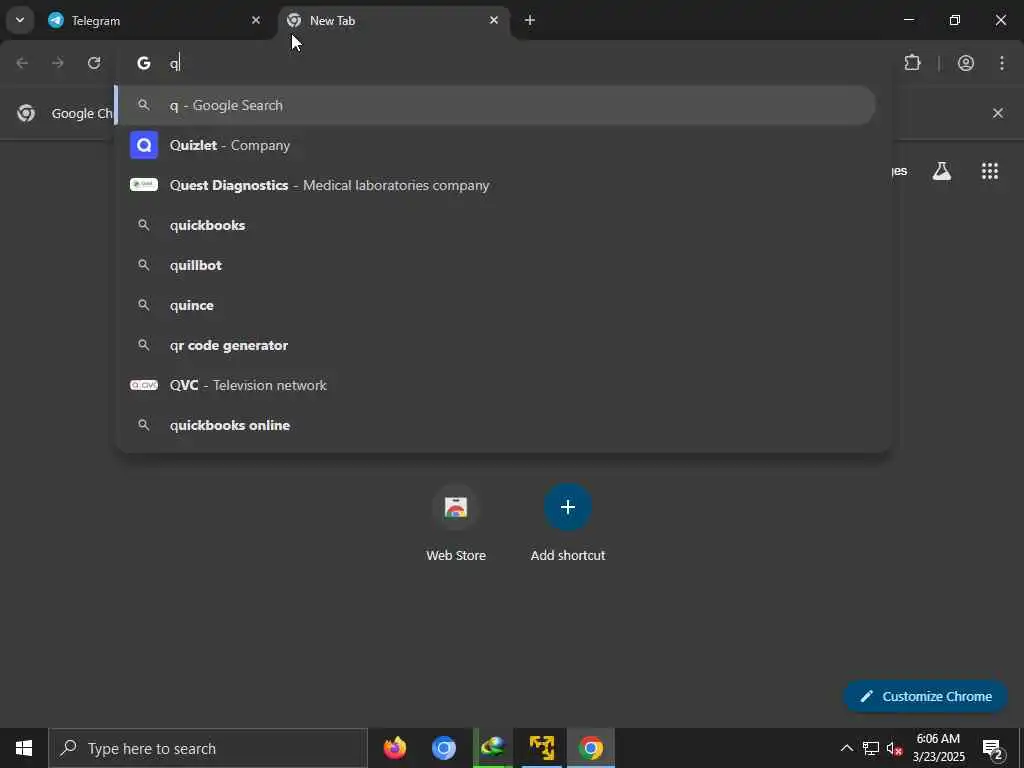Pick Quest Diagnostics suggestion
This screenshot has width=1024, height=768.
point(496,185)
